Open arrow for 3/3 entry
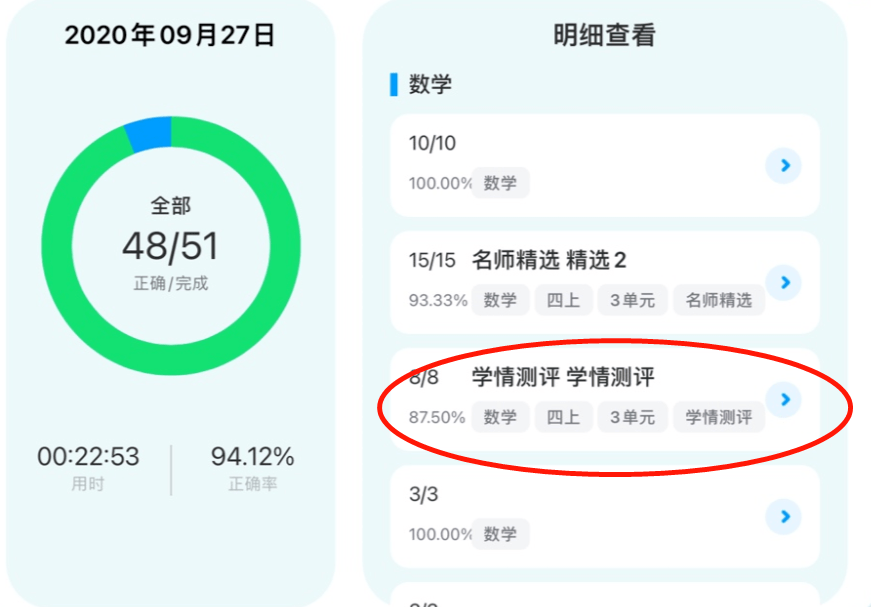Image resolution: width=871 pixels, height=607 pixels. [784, 517]
